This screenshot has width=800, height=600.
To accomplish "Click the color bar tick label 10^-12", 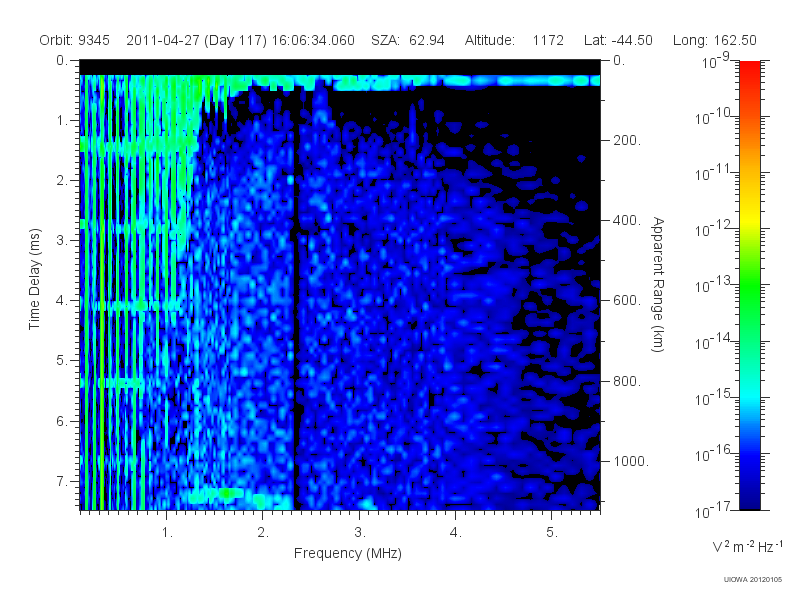I will (x=712, y=229).
